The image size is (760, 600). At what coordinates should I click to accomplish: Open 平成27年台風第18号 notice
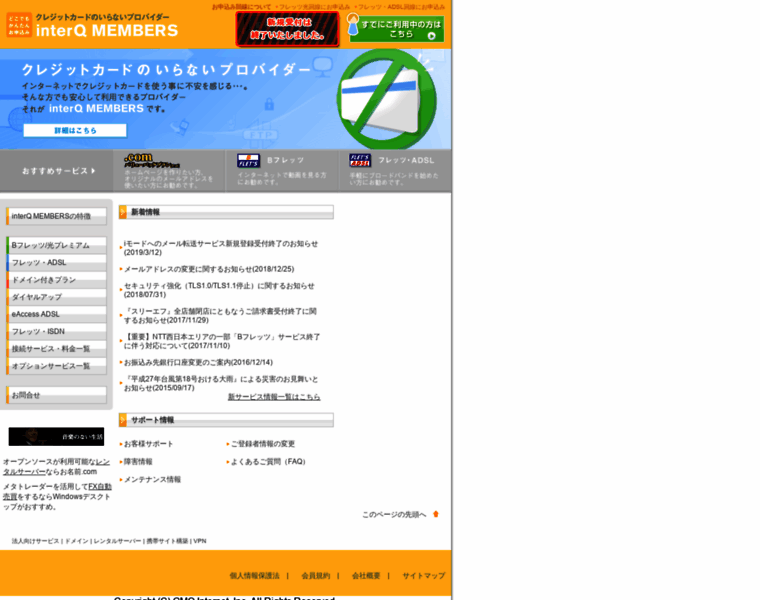[x=221, y=383]
